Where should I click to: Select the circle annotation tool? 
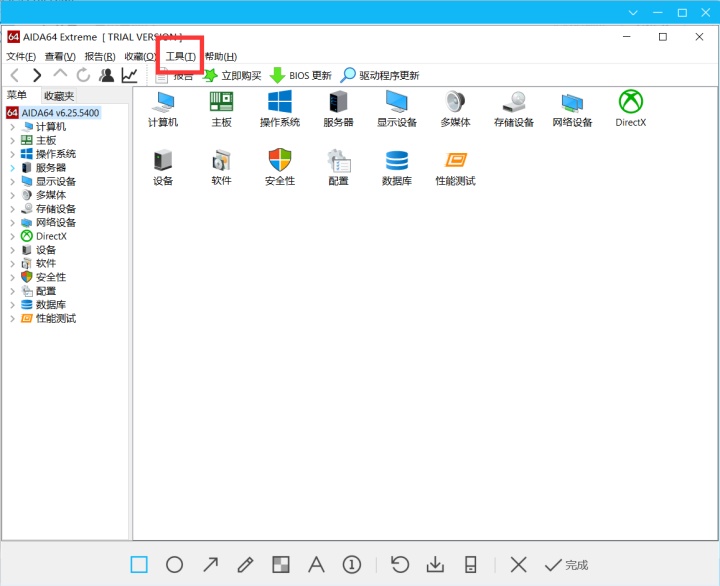[174, 564]
